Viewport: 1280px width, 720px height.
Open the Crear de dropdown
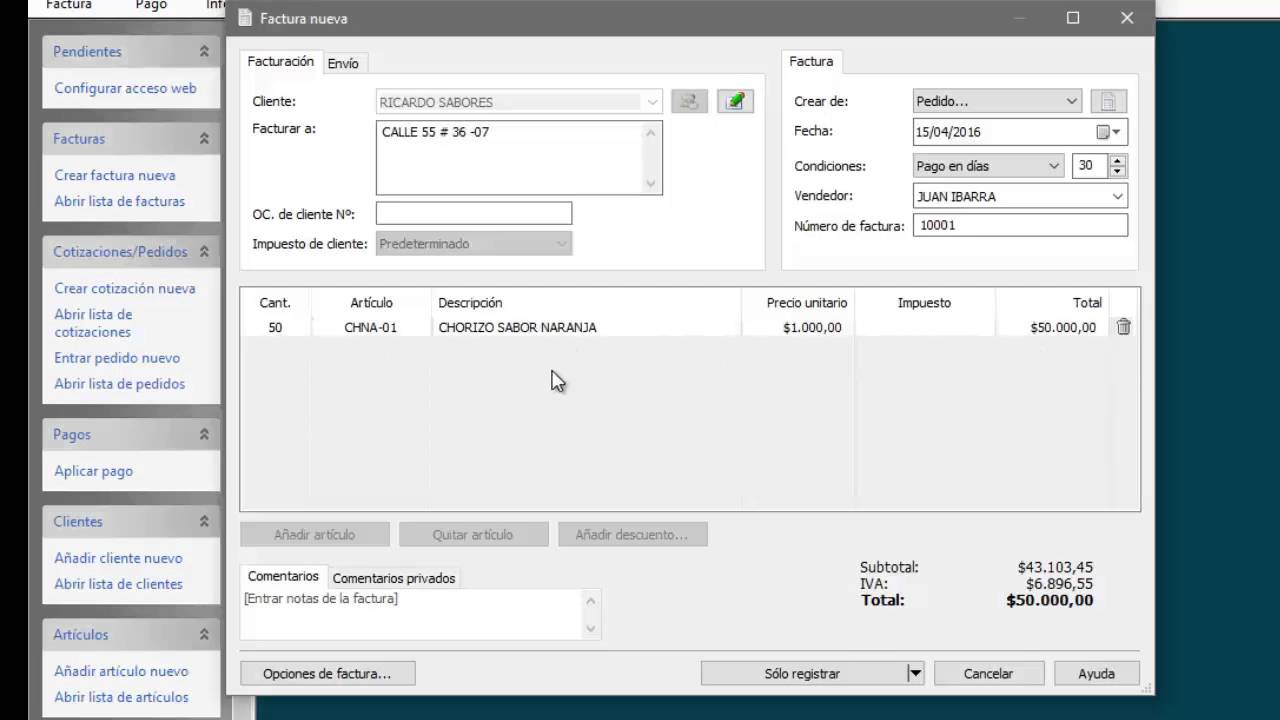1071,101
